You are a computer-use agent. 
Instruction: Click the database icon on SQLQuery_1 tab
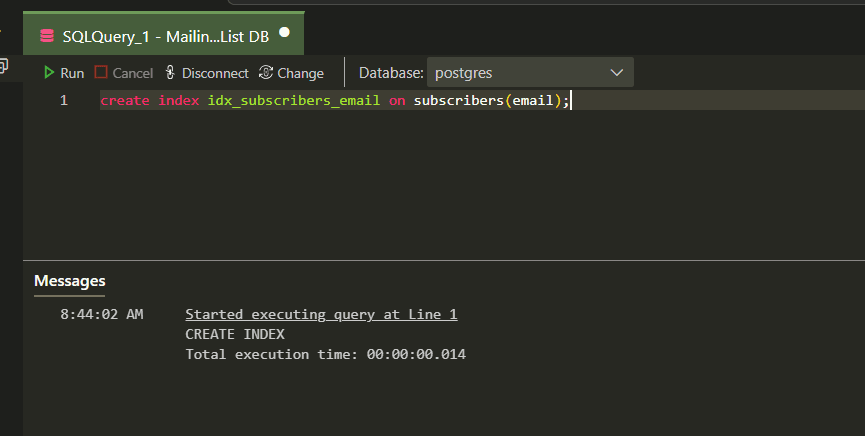coord(47,36)
